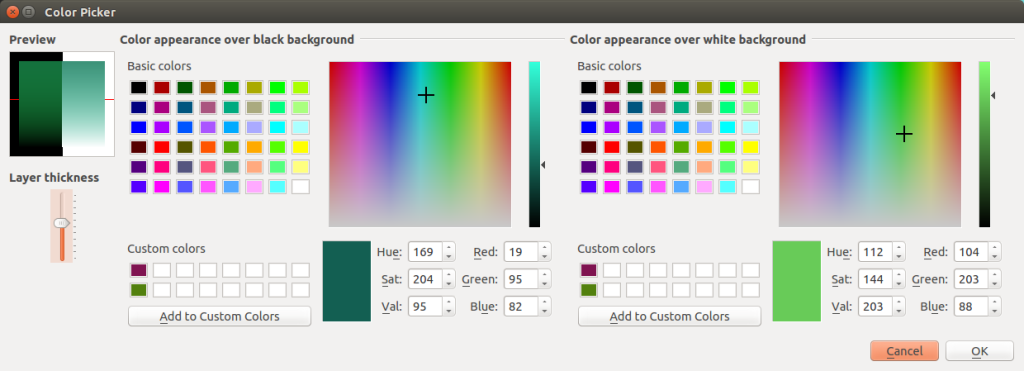Viewport: 1024px width, 371px height.
Task: Confirm the dialog with OK
Action: tap(980, 351)
